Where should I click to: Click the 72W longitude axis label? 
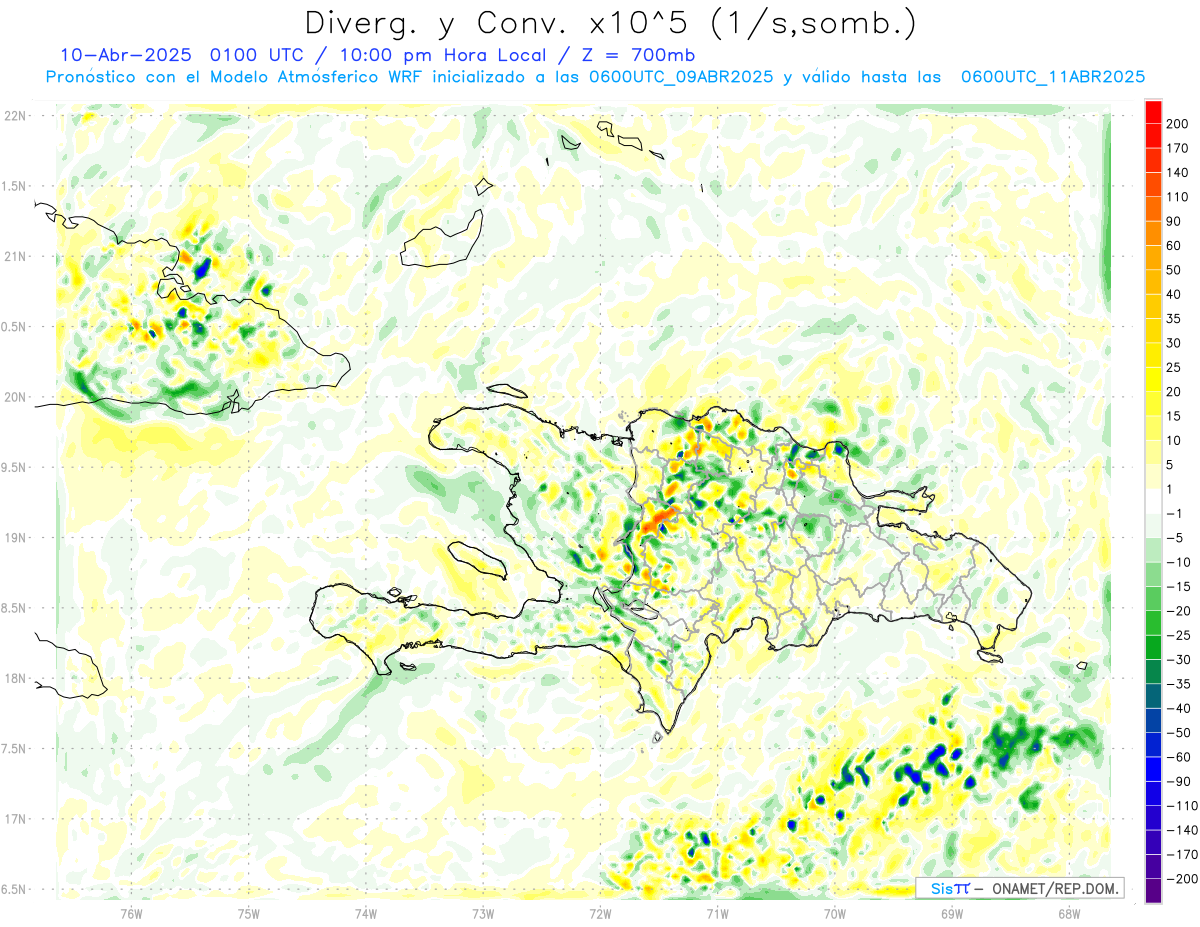click(x=600, y=913)
